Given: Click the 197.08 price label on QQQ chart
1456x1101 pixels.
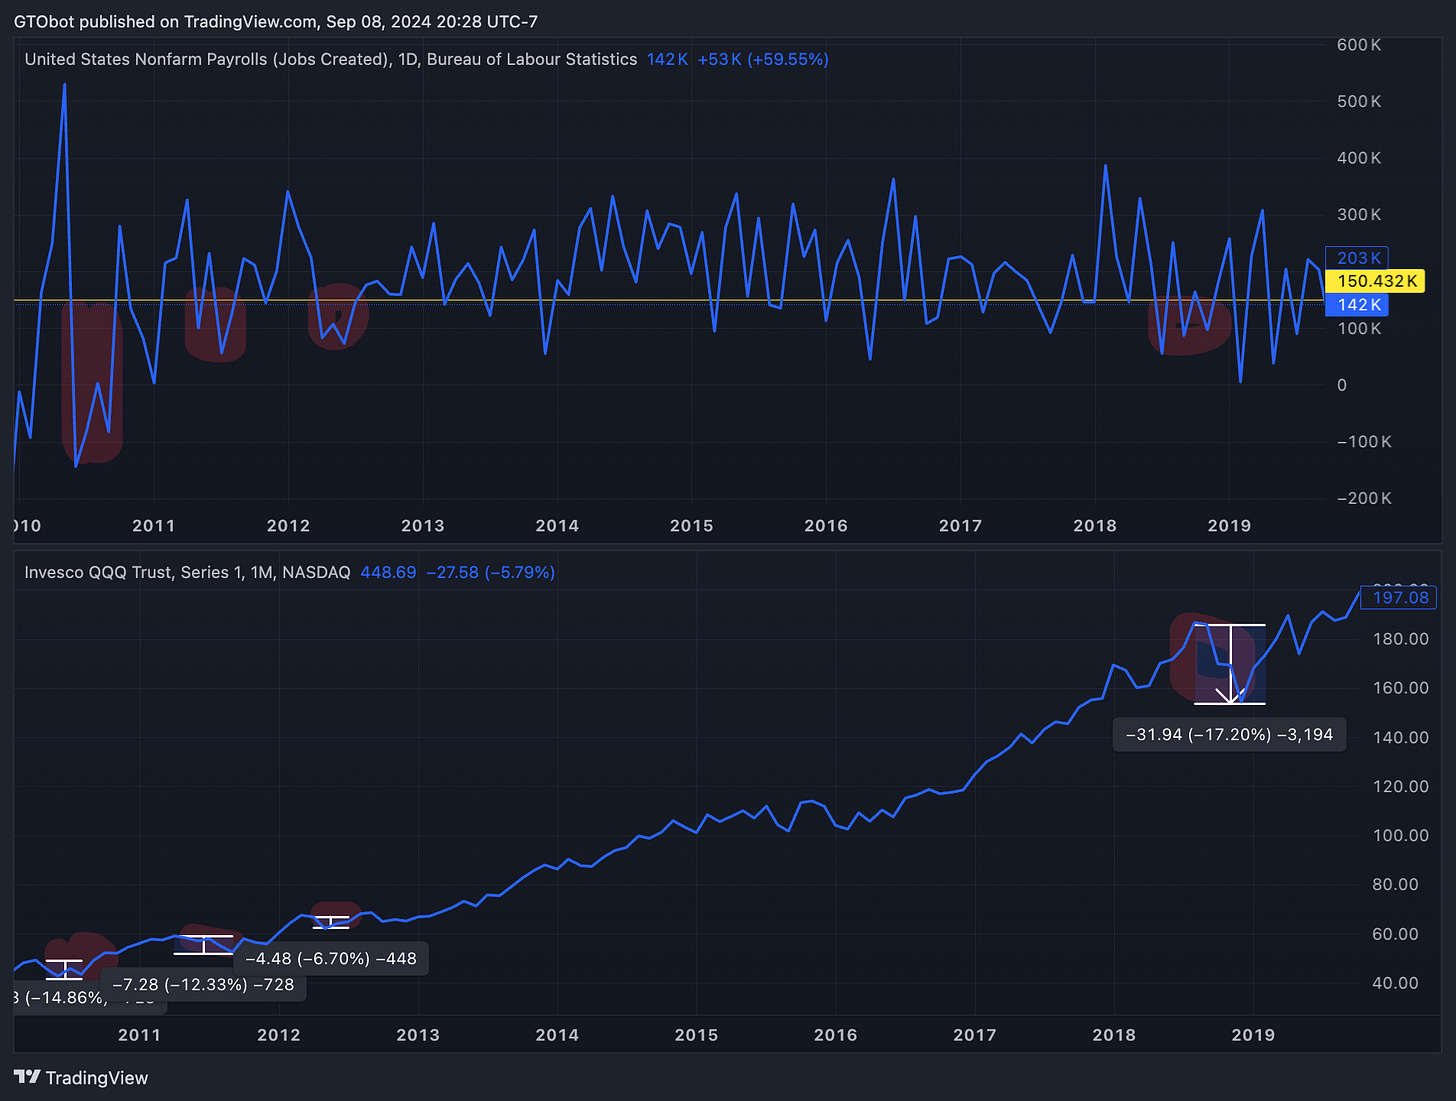Looking at the screenshot, I should click(1400, 597).
